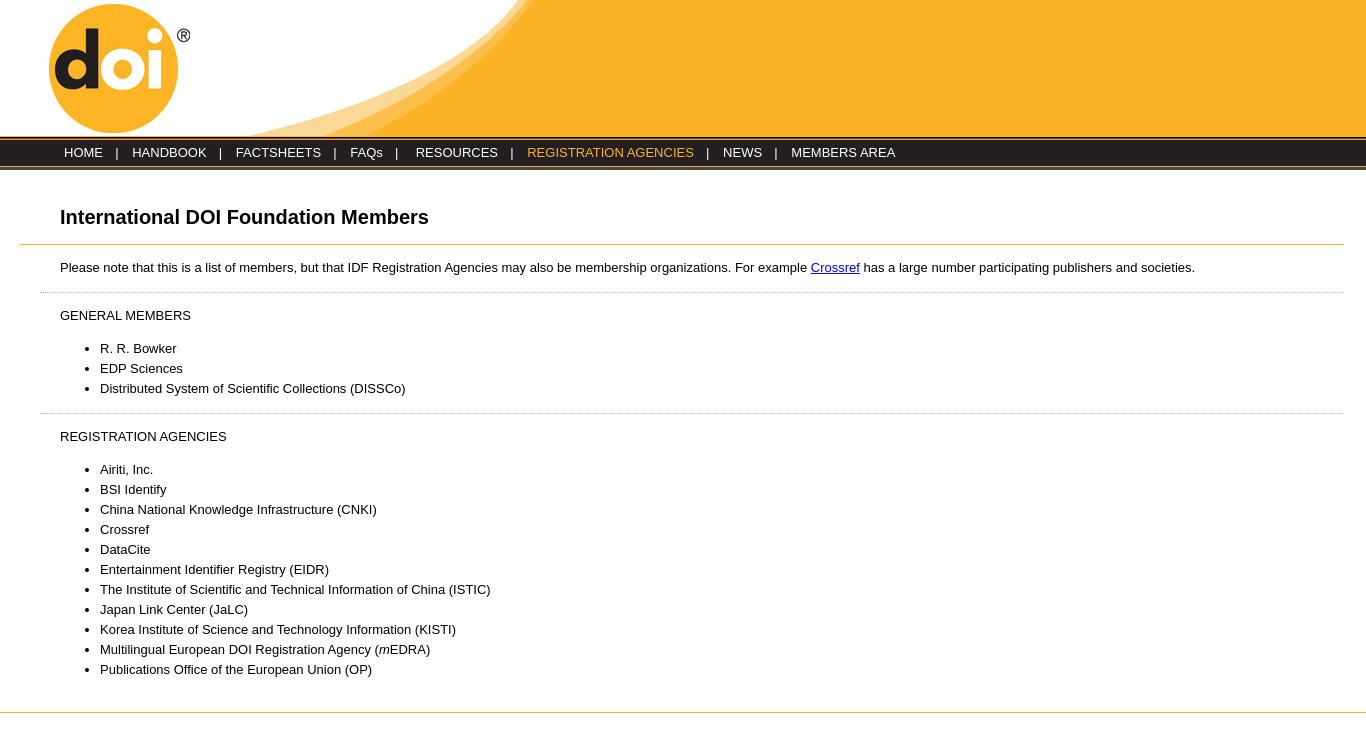Image resolution: width=1366 pixels, height=738 pixels.
Task: Click the REGISTRATION AGENCIES section label
Action: 143,437
